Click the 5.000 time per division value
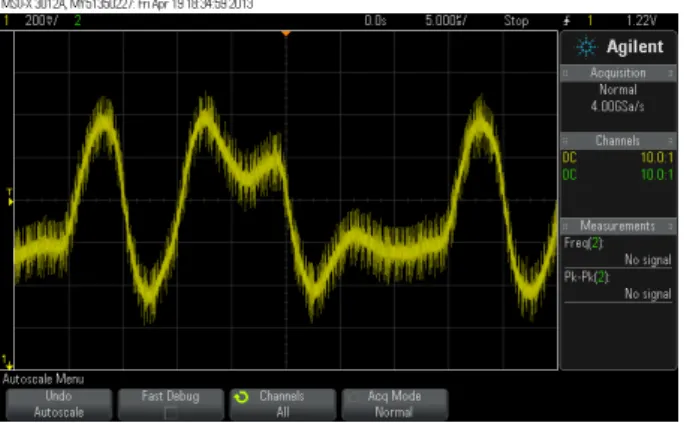This screenshot has height=423, width=684. tap(446, 20)
